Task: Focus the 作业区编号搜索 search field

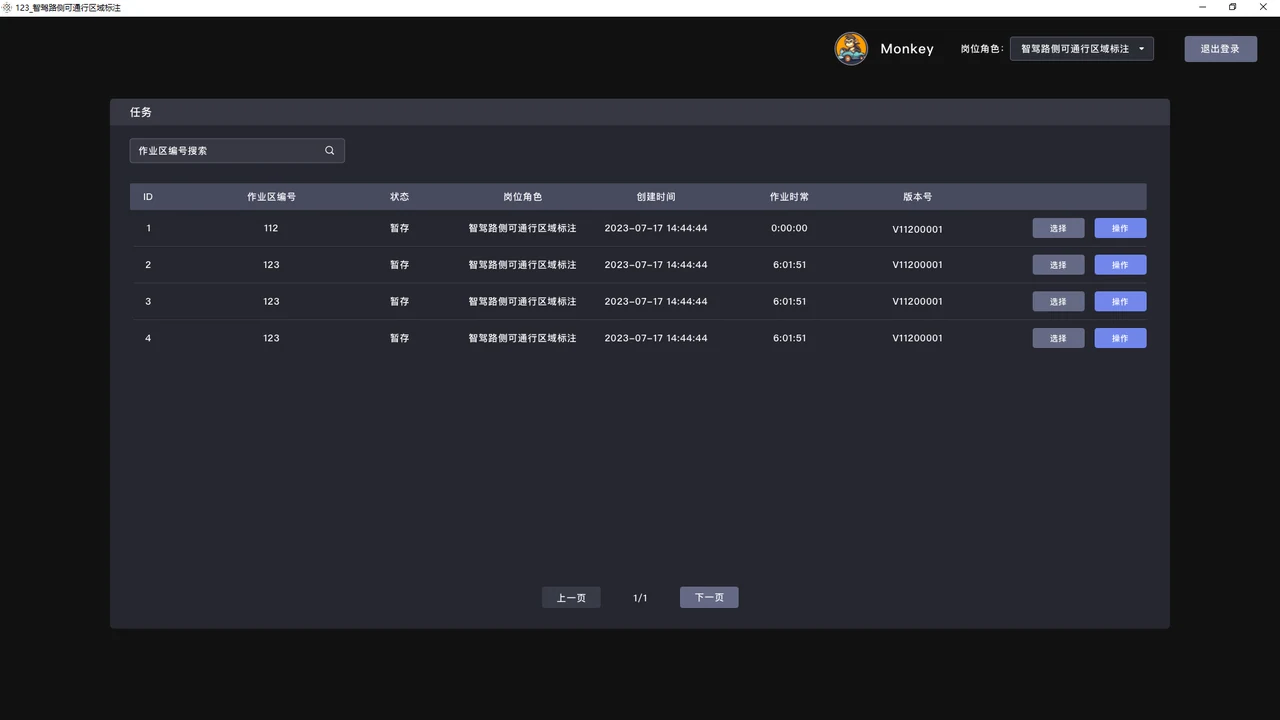Action: 237,151
